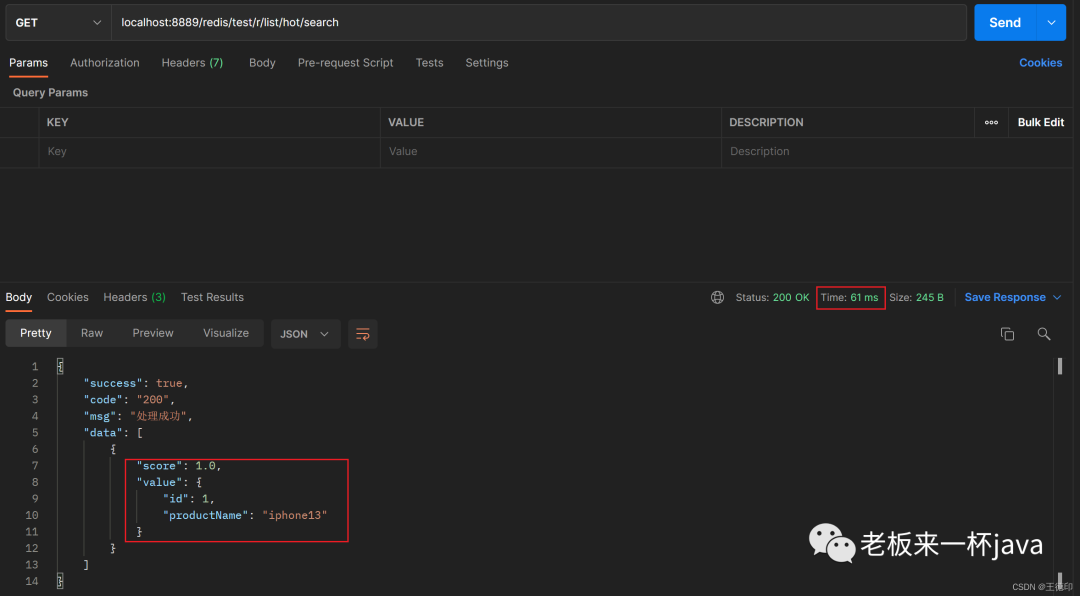The image size is (1080, 596).
Task: Click the DESCRIPTION column header
Action: point(766,123)
